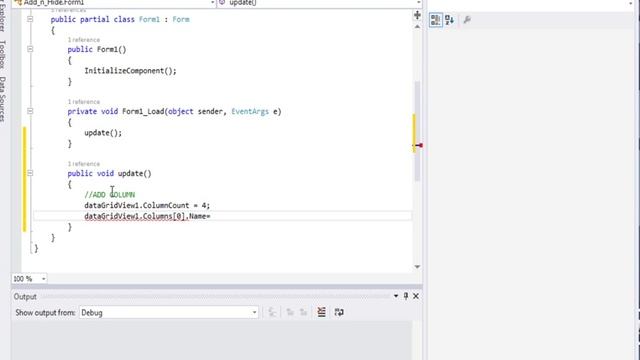Open Property Pages wrench icon

tap(467, 20)
